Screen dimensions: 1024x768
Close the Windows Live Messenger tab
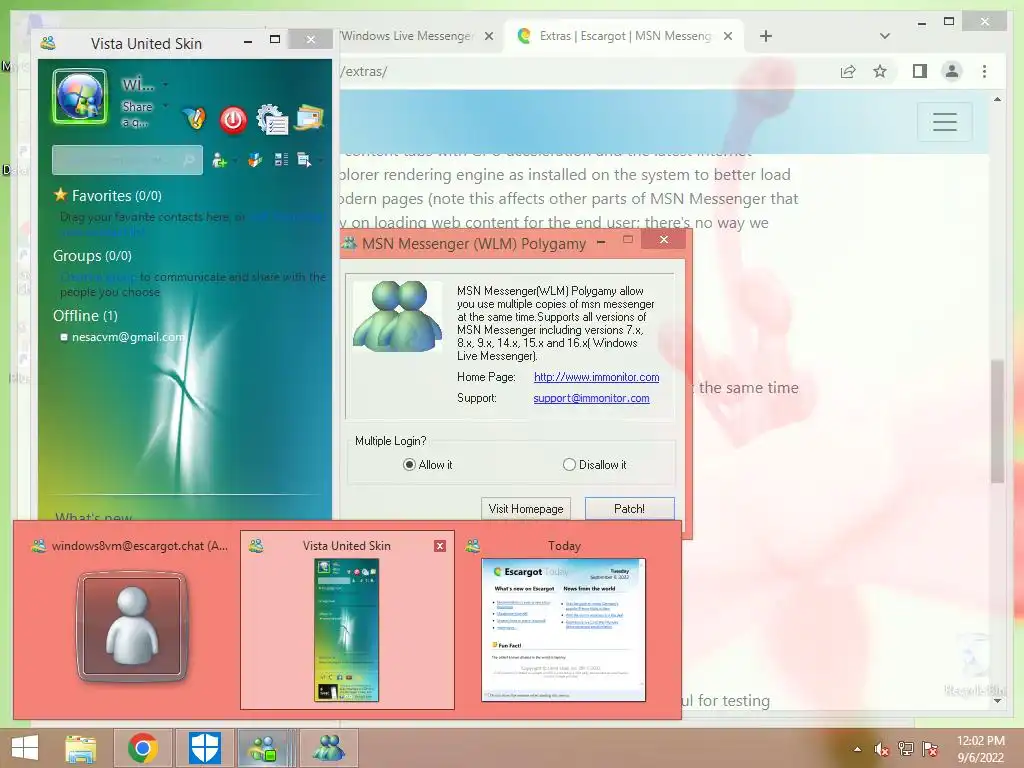point(488,36)
